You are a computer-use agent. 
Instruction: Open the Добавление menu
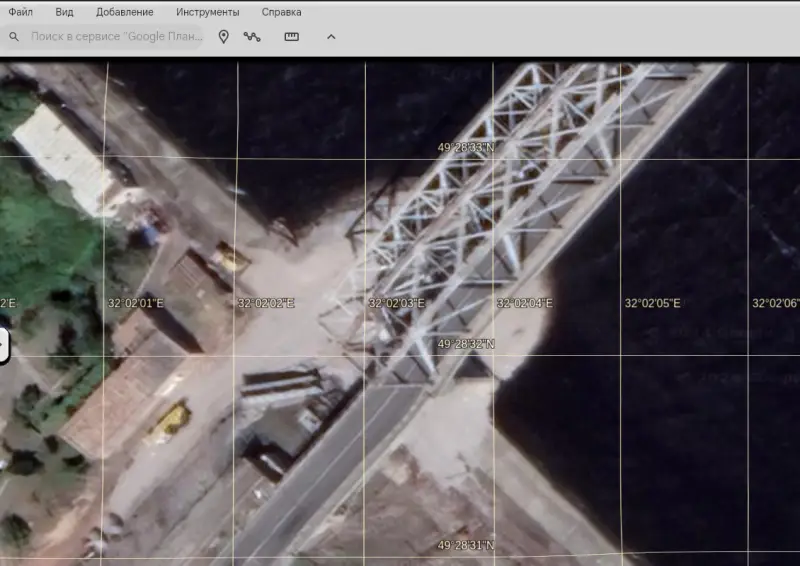(125, 12)
